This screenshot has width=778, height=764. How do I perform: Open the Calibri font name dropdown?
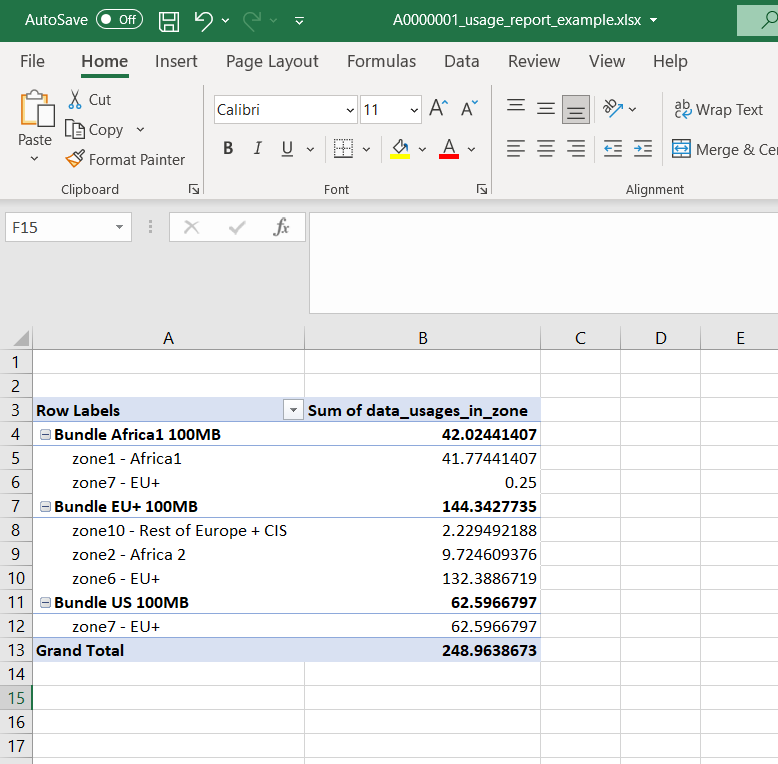click(350, 110)
